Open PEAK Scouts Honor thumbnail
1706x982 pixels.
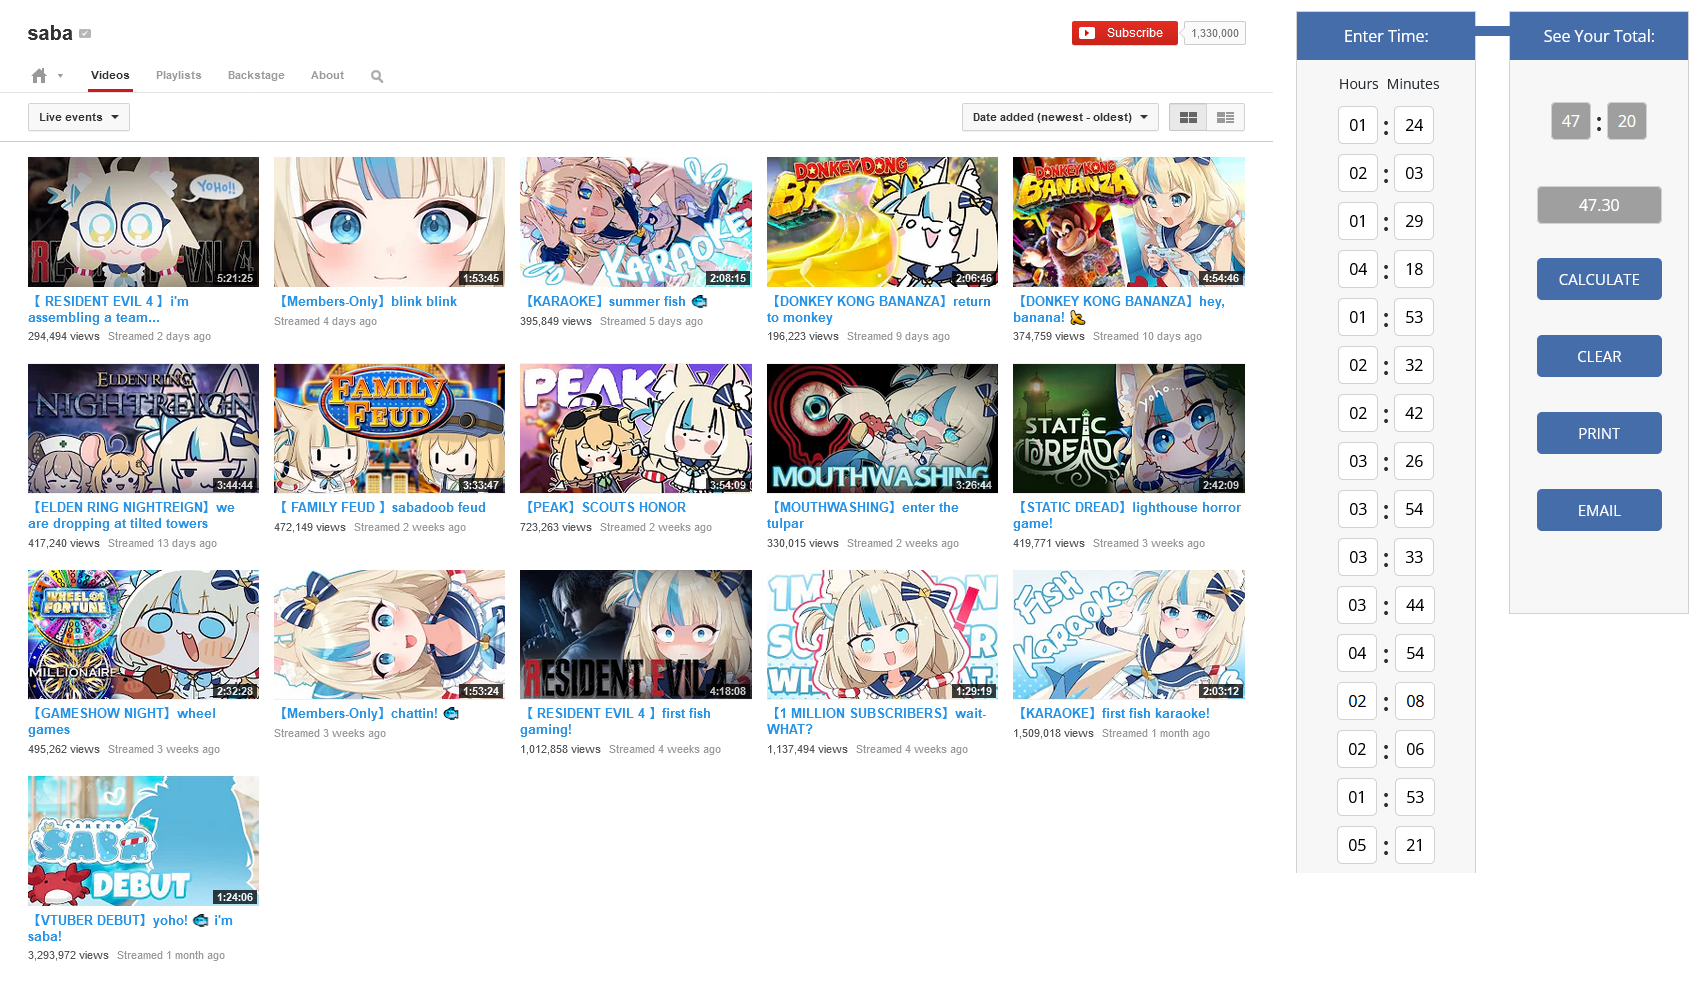(636, 428)
